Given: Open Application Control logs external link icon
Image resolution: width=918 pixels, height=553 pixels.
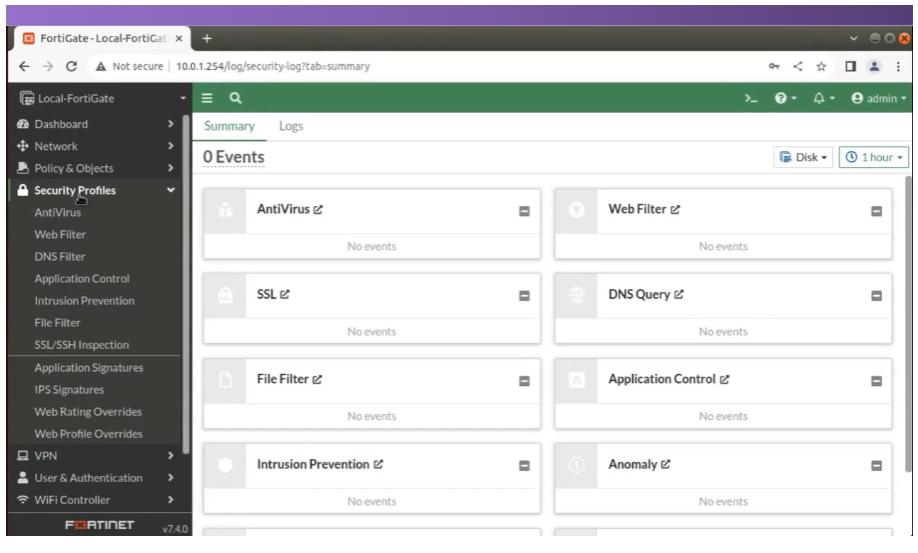Looking at the screenshot, I should pos(724,379).
